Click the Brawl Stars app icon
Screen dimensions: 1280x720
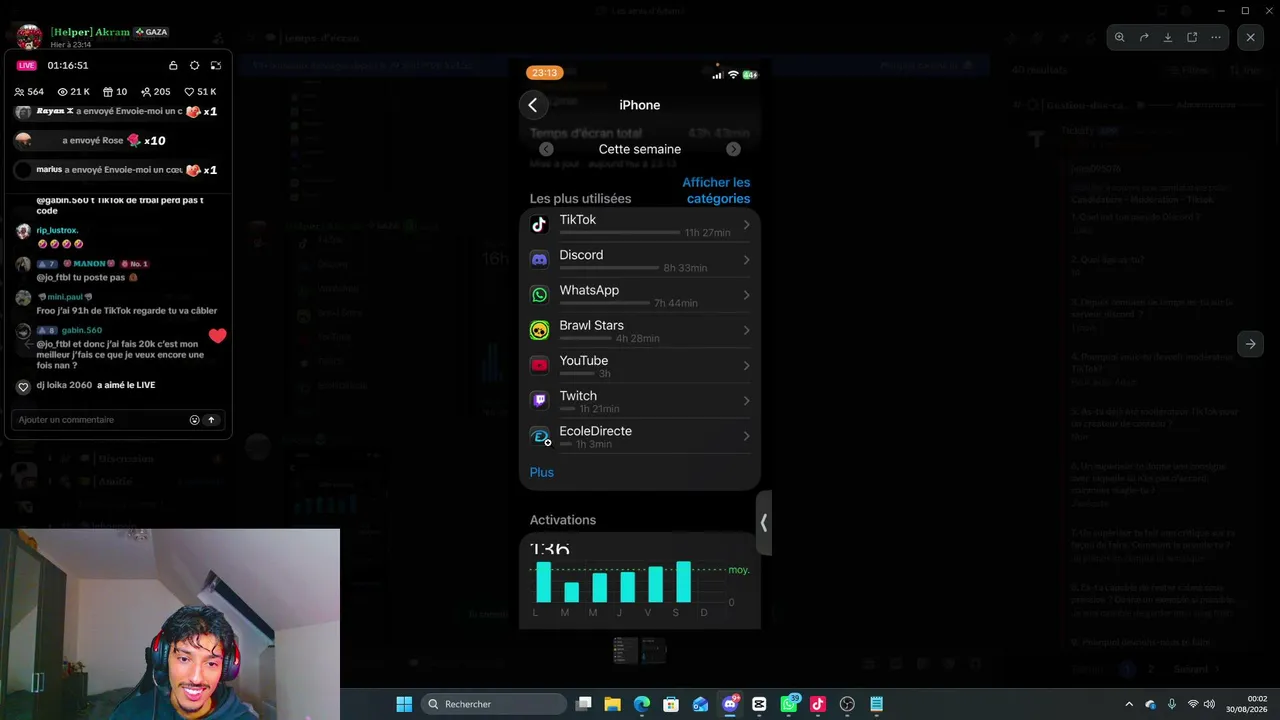pyautogui.click(x=539, y=330)
